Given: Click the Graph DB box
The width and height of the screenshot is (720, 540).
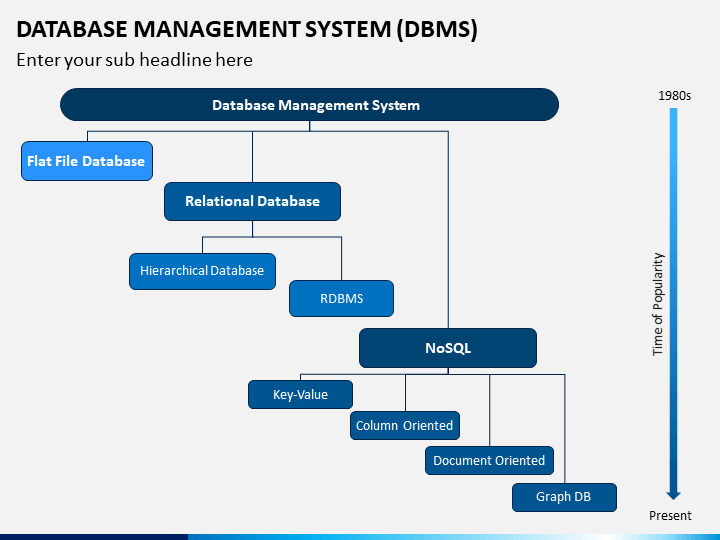Looking at the screenshot, I should click(x=564, y=497).
